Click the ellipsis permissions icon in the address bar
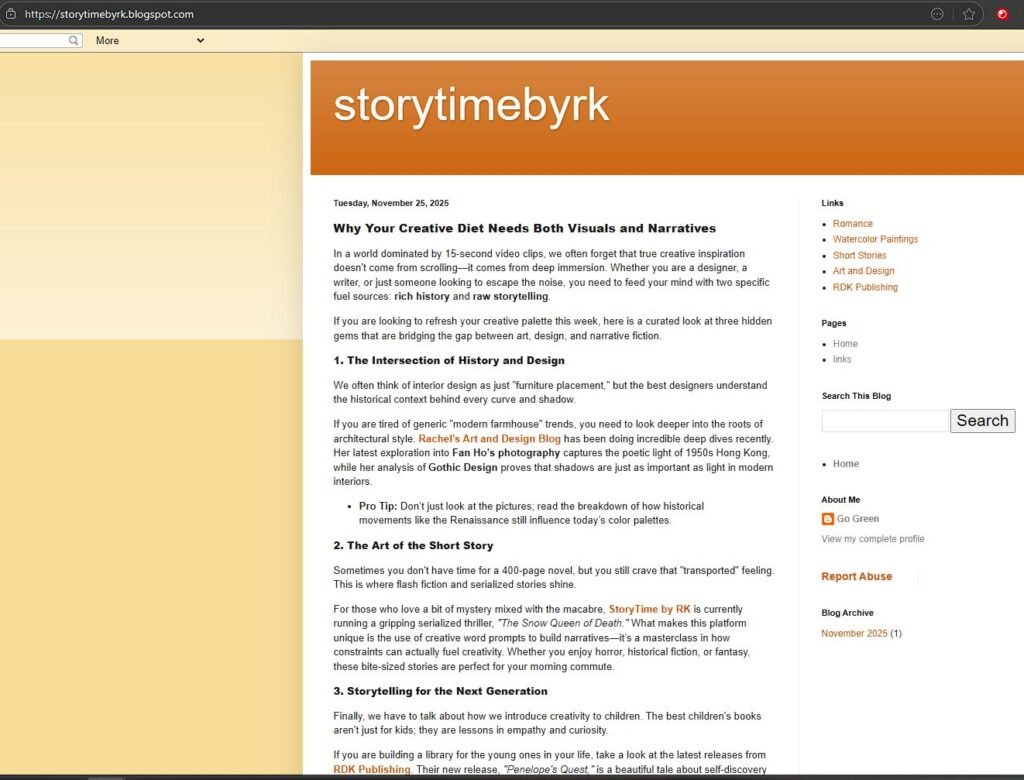The width and height of the screenshot is (1024, 780). click(937, 14)
